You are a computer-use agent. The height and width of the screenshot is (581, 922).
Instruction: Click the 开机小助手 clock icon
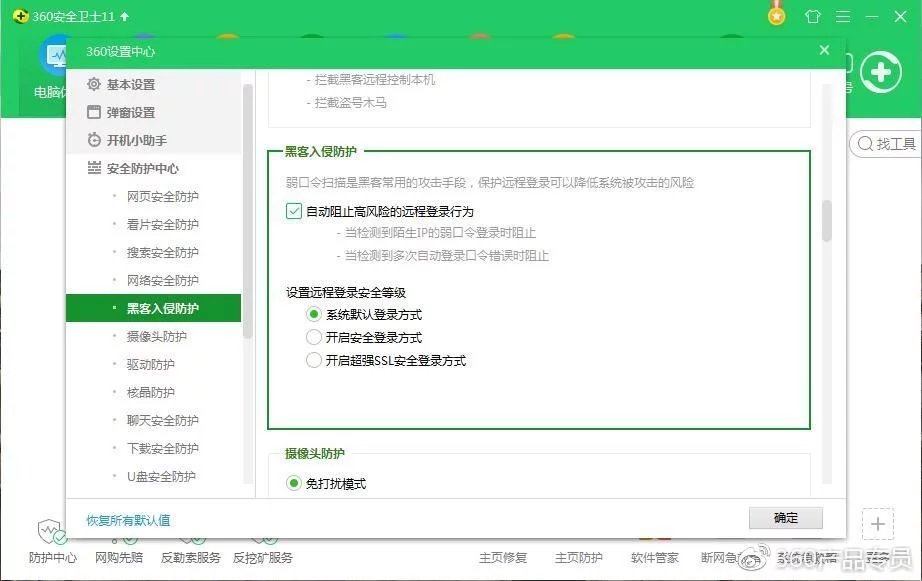tap(94, 140)
